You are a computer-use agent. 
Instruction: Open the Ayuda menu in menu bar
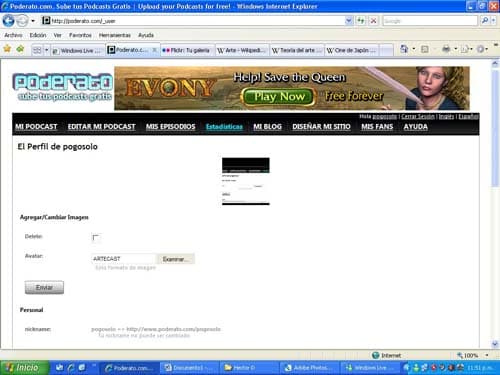(x=146, y=35)
